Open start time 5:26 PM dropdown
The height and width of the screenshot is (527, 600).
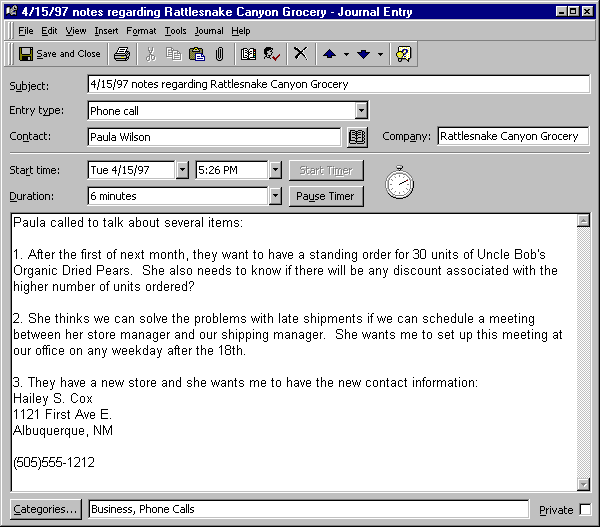[x=275, y=170]
